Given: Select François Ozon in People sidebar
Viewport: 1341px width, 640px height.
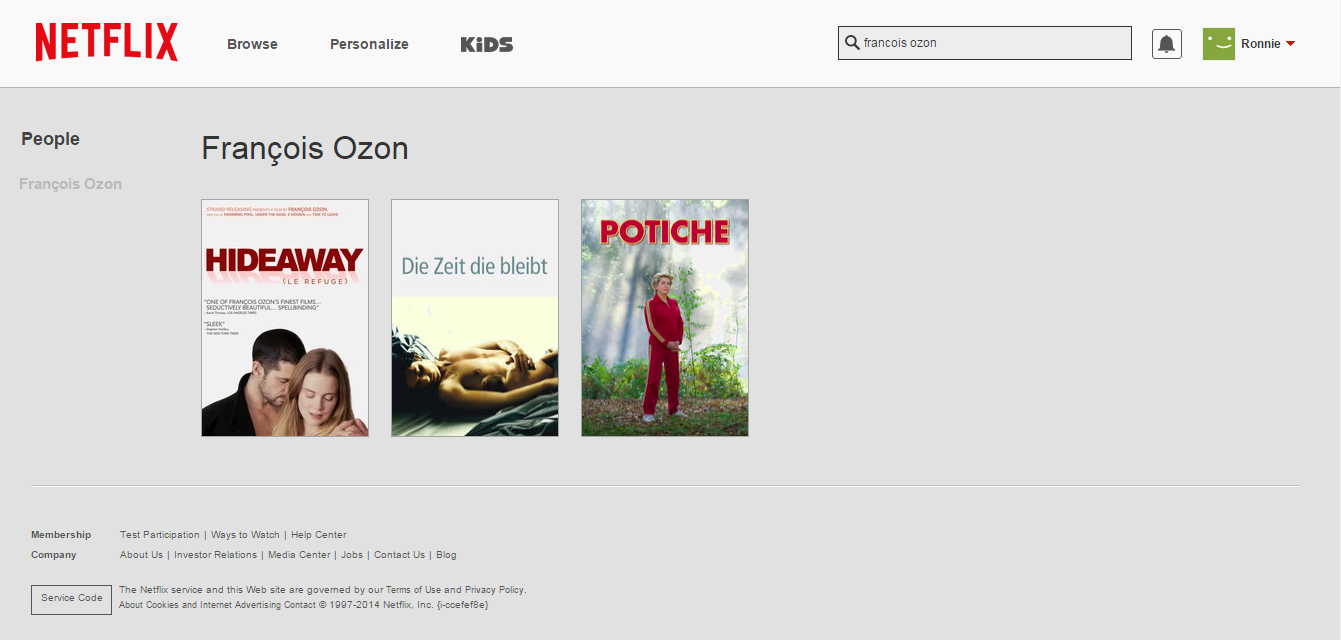Looking at the screenshot, I should click(x=70, y=184).
